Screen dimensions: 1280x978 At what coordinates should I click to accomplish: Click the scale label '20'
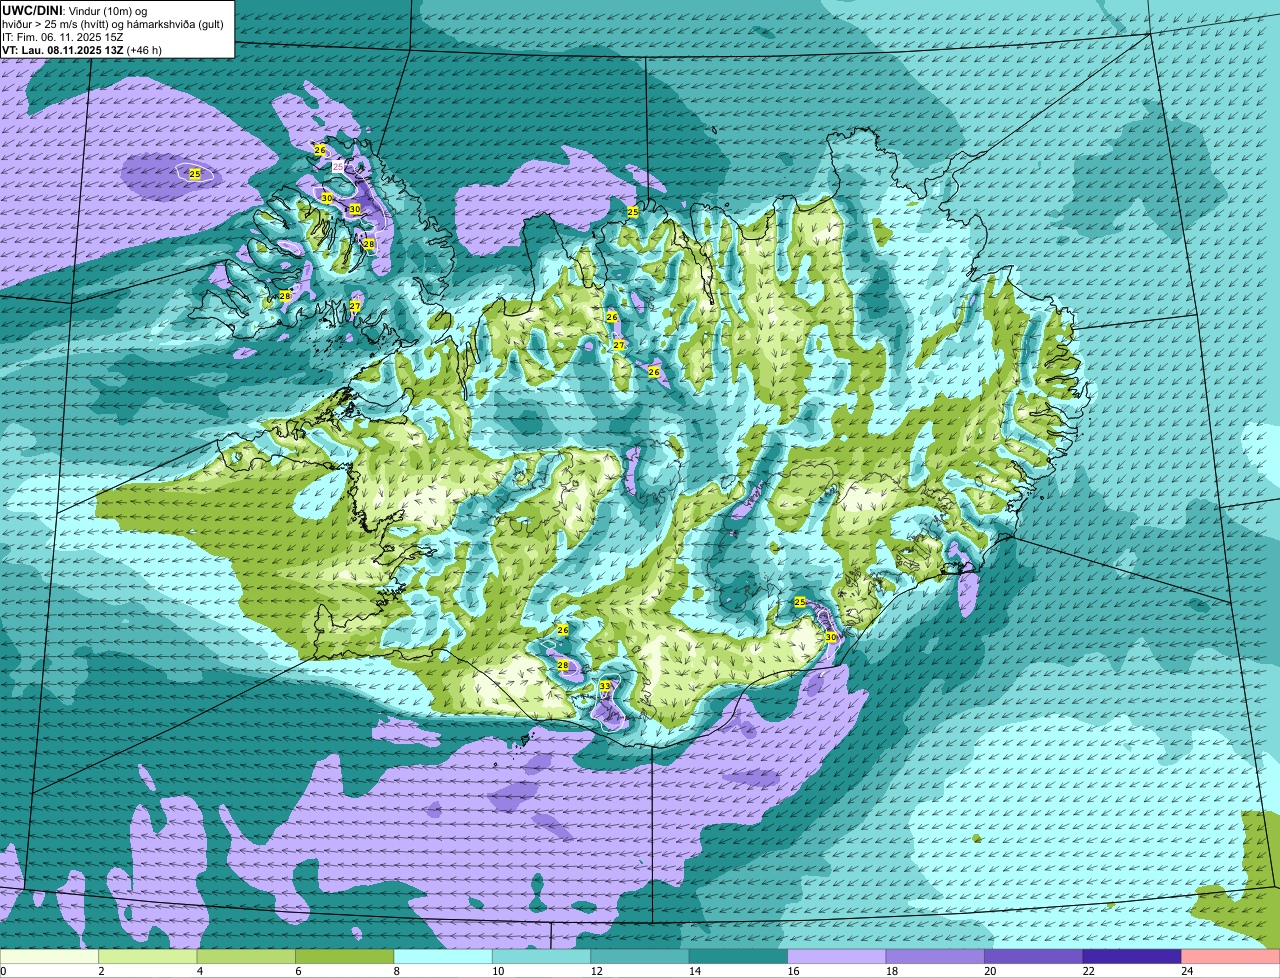click(989, 971)
